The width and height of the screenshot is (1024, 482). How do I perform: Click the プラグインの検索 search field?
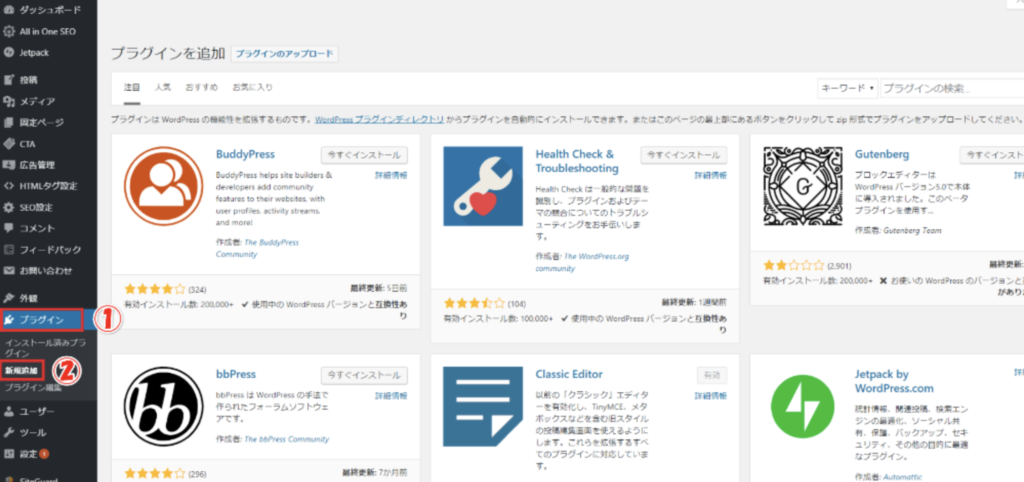tap(952, 88)
